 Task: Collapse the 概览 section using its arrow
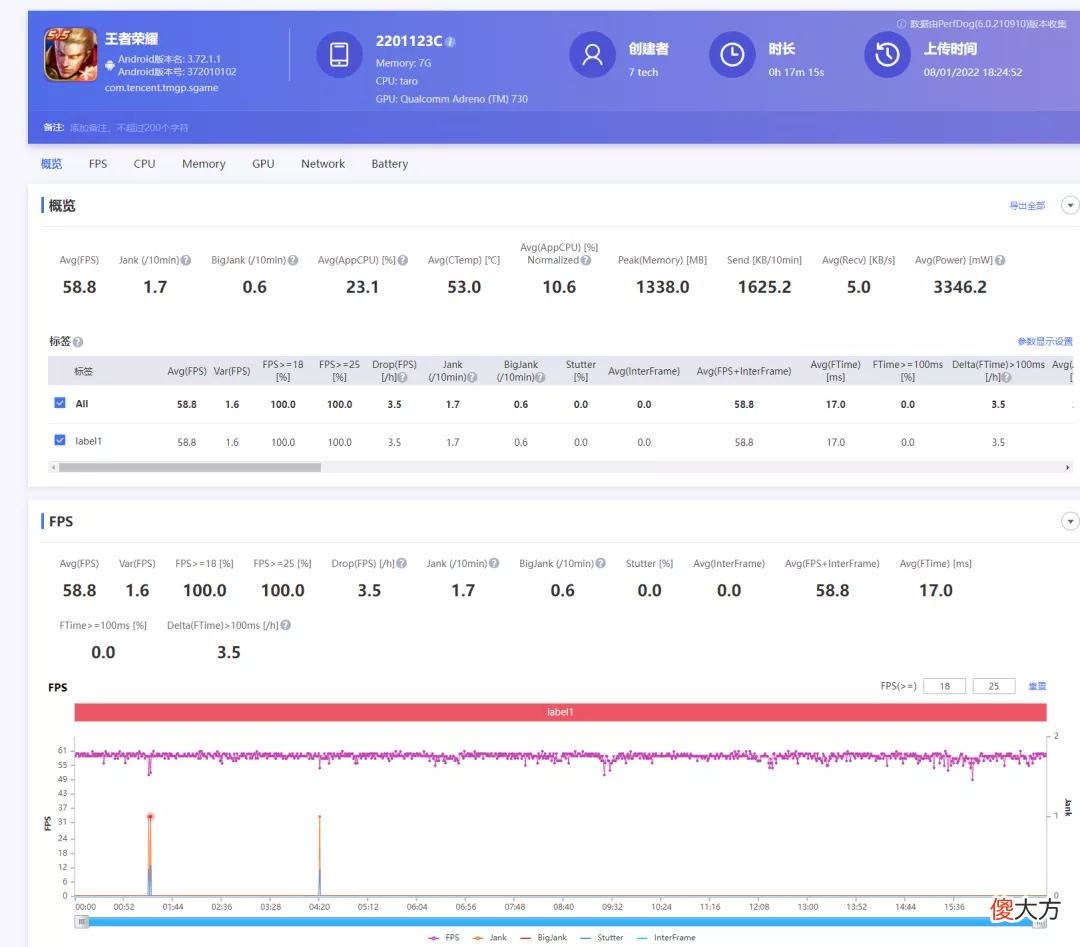pos(1070,205)
